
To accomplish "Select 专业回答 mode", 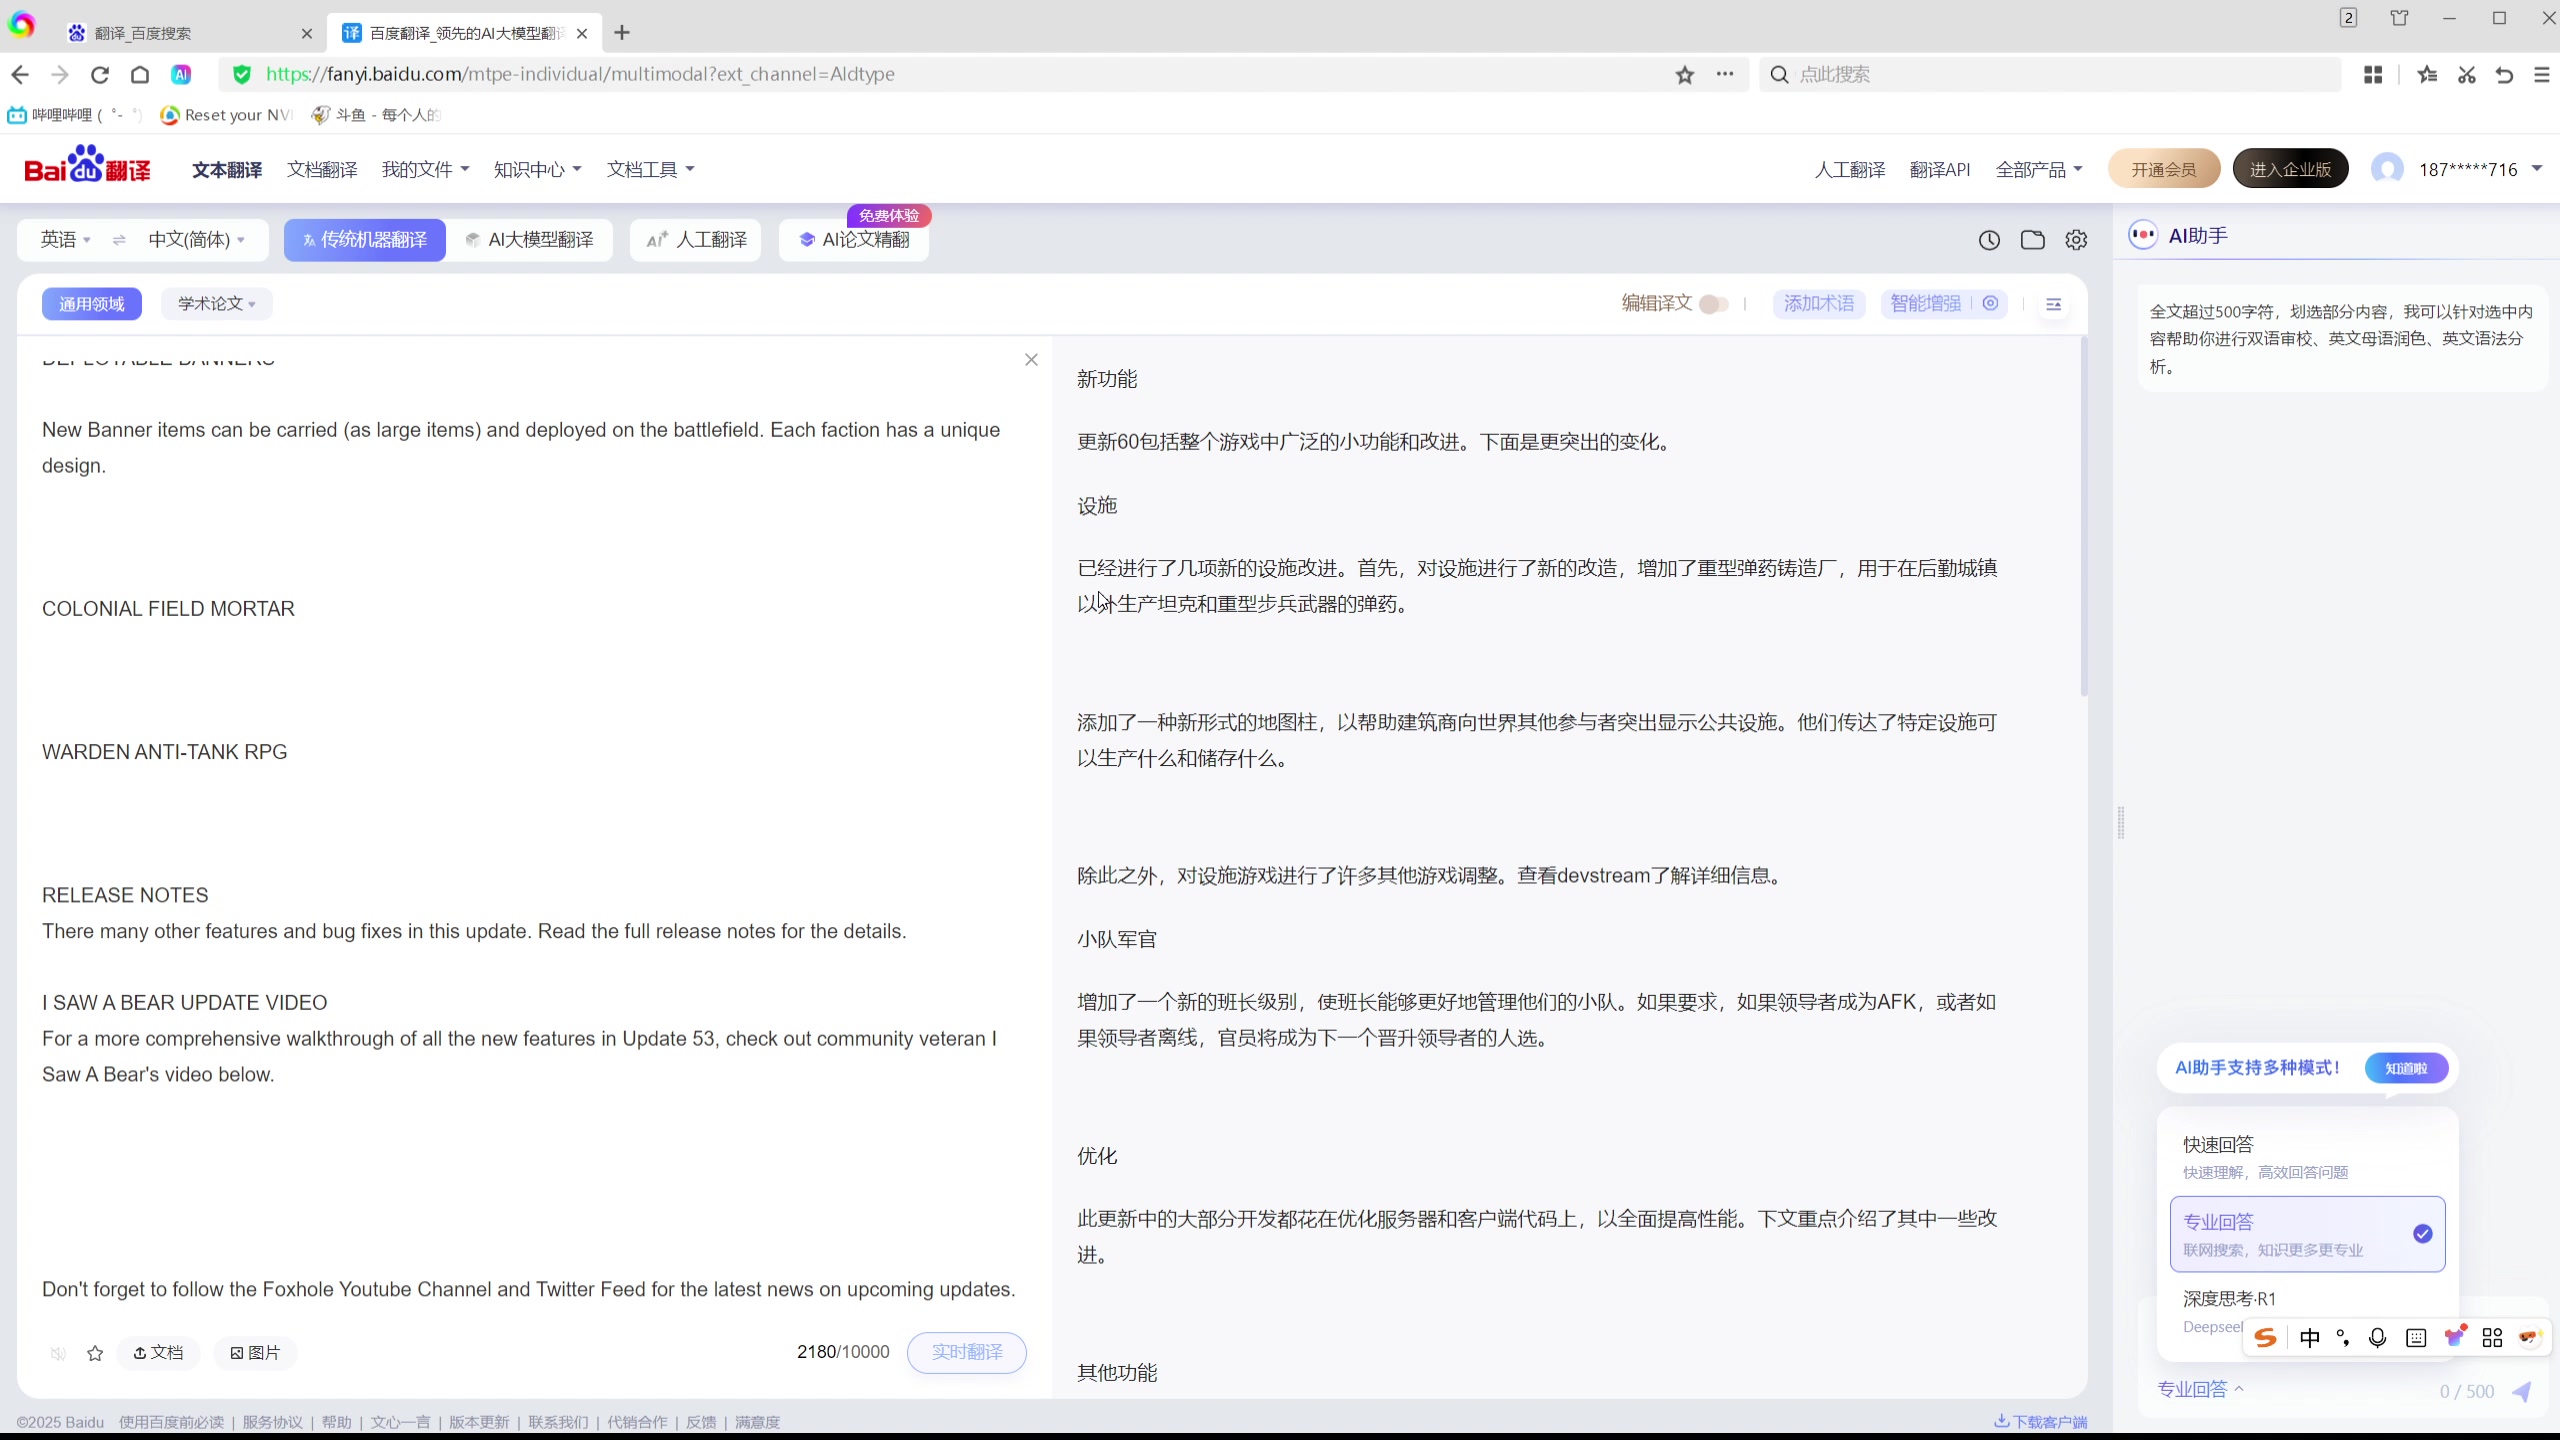I will tap(2308, 1234).
